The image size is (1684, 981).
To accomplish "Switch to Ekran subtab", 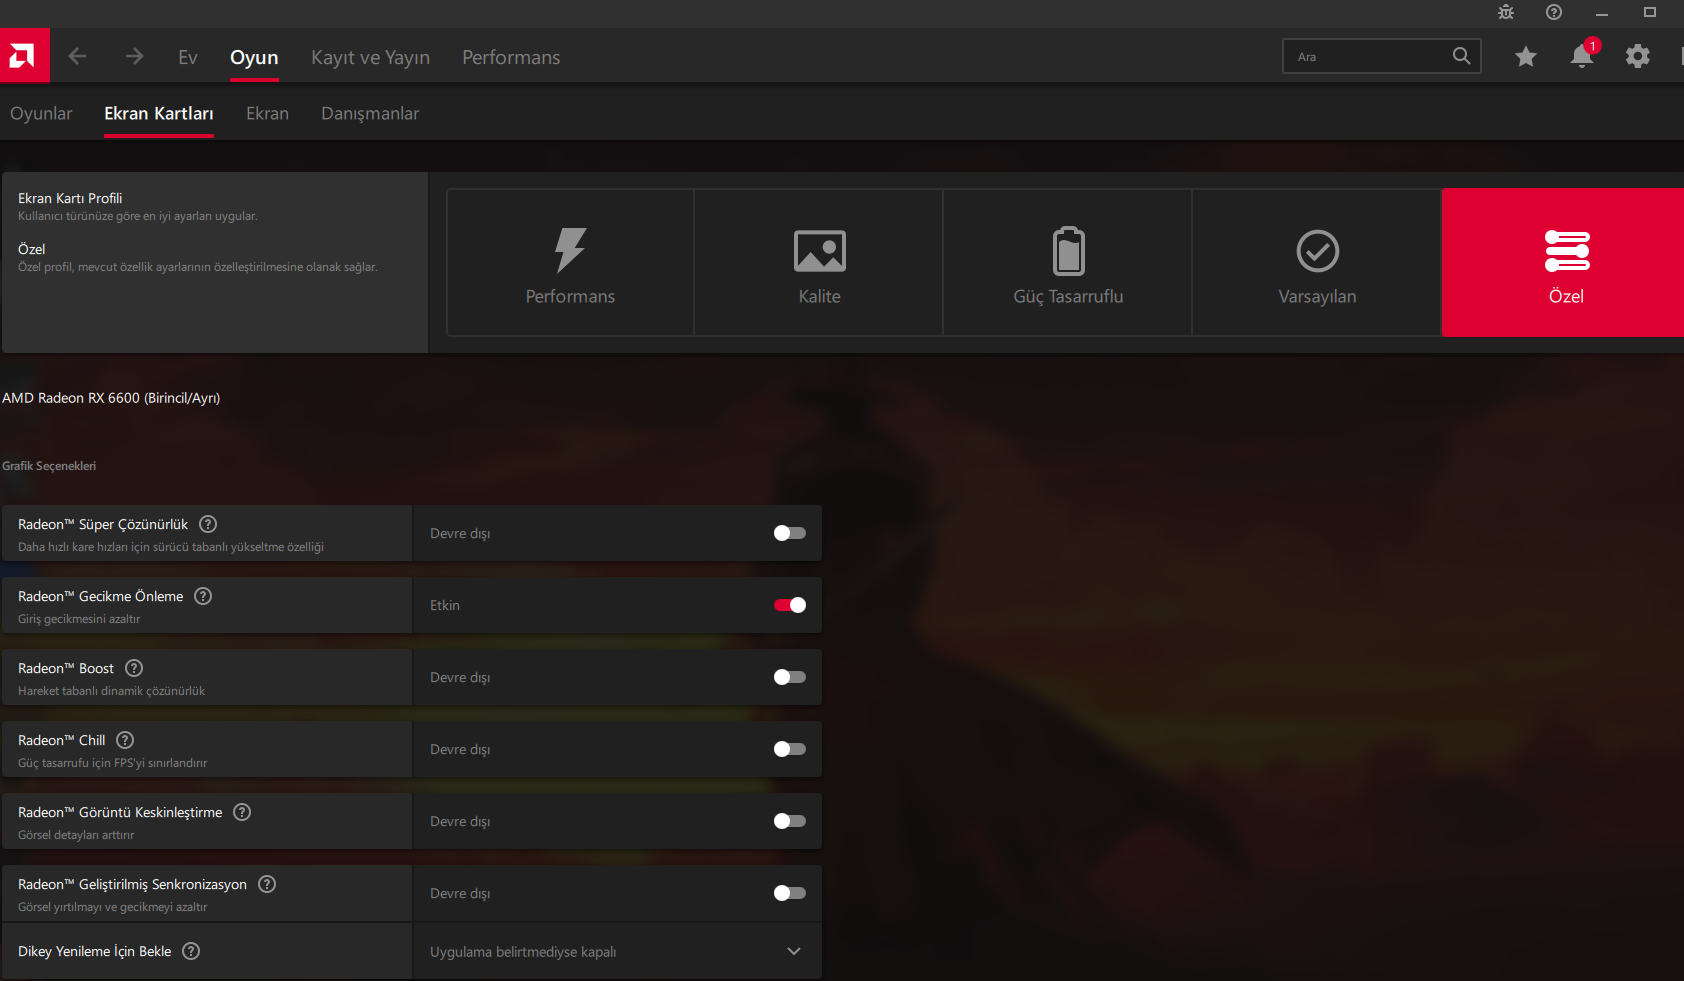I will (x=267, y=113).
